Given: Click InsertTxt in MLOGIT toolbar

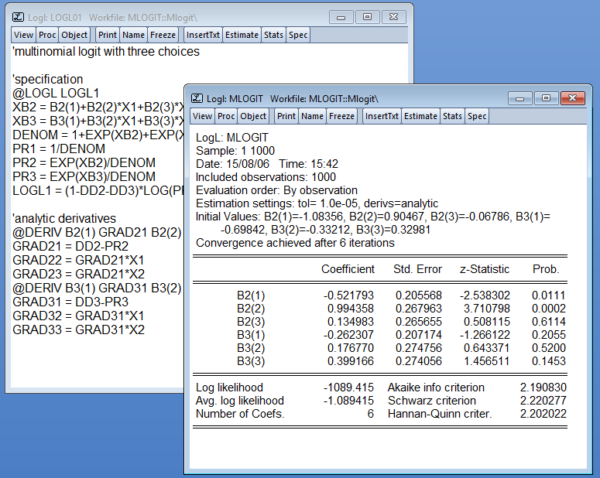Looking at the screenshot, I should coord(382,116).
